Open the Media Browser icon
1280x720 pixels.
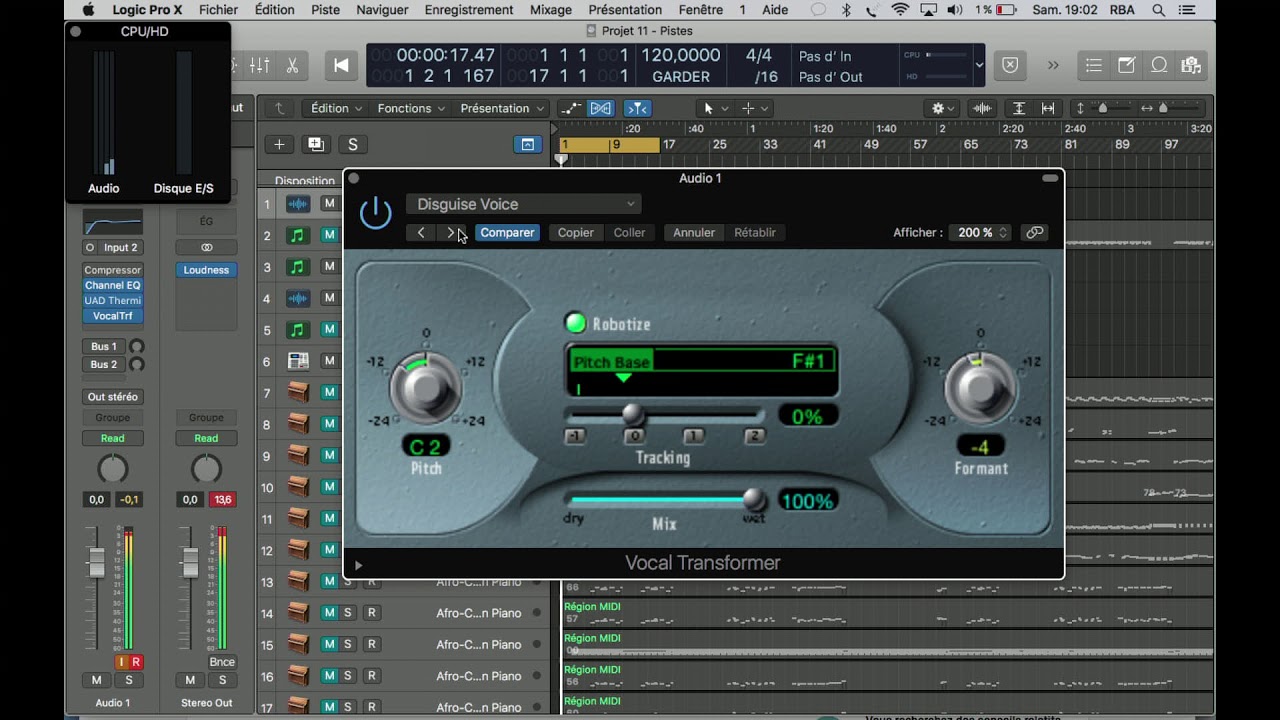coord(1190,65)
